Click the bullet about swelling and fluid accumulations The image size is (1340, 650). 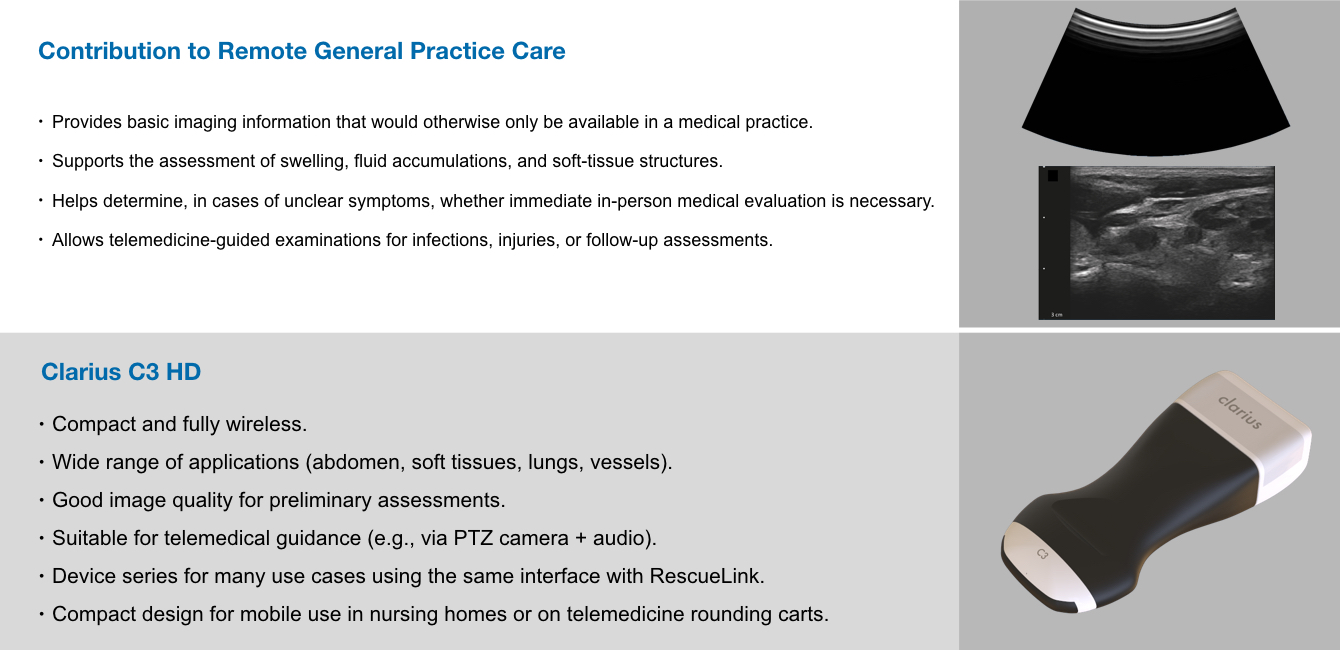[x=387, y=161]
